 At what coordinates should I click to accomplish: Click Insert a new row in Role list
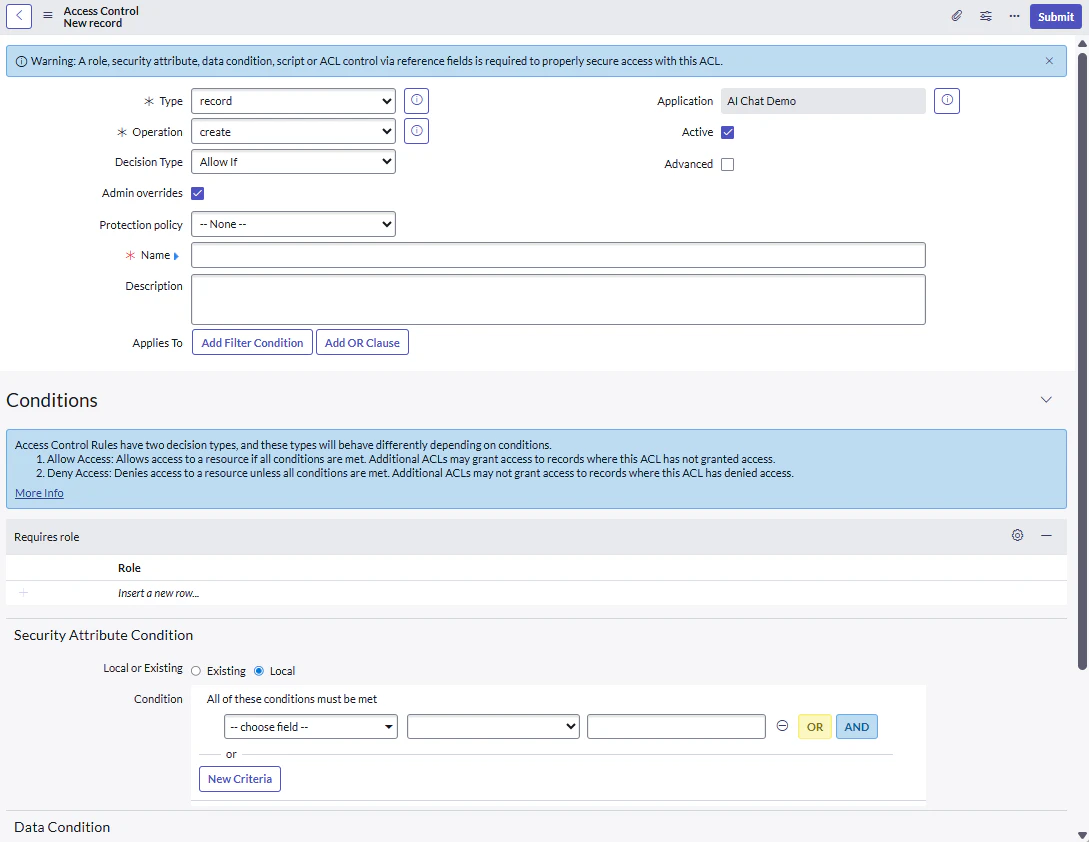point(158,593)
